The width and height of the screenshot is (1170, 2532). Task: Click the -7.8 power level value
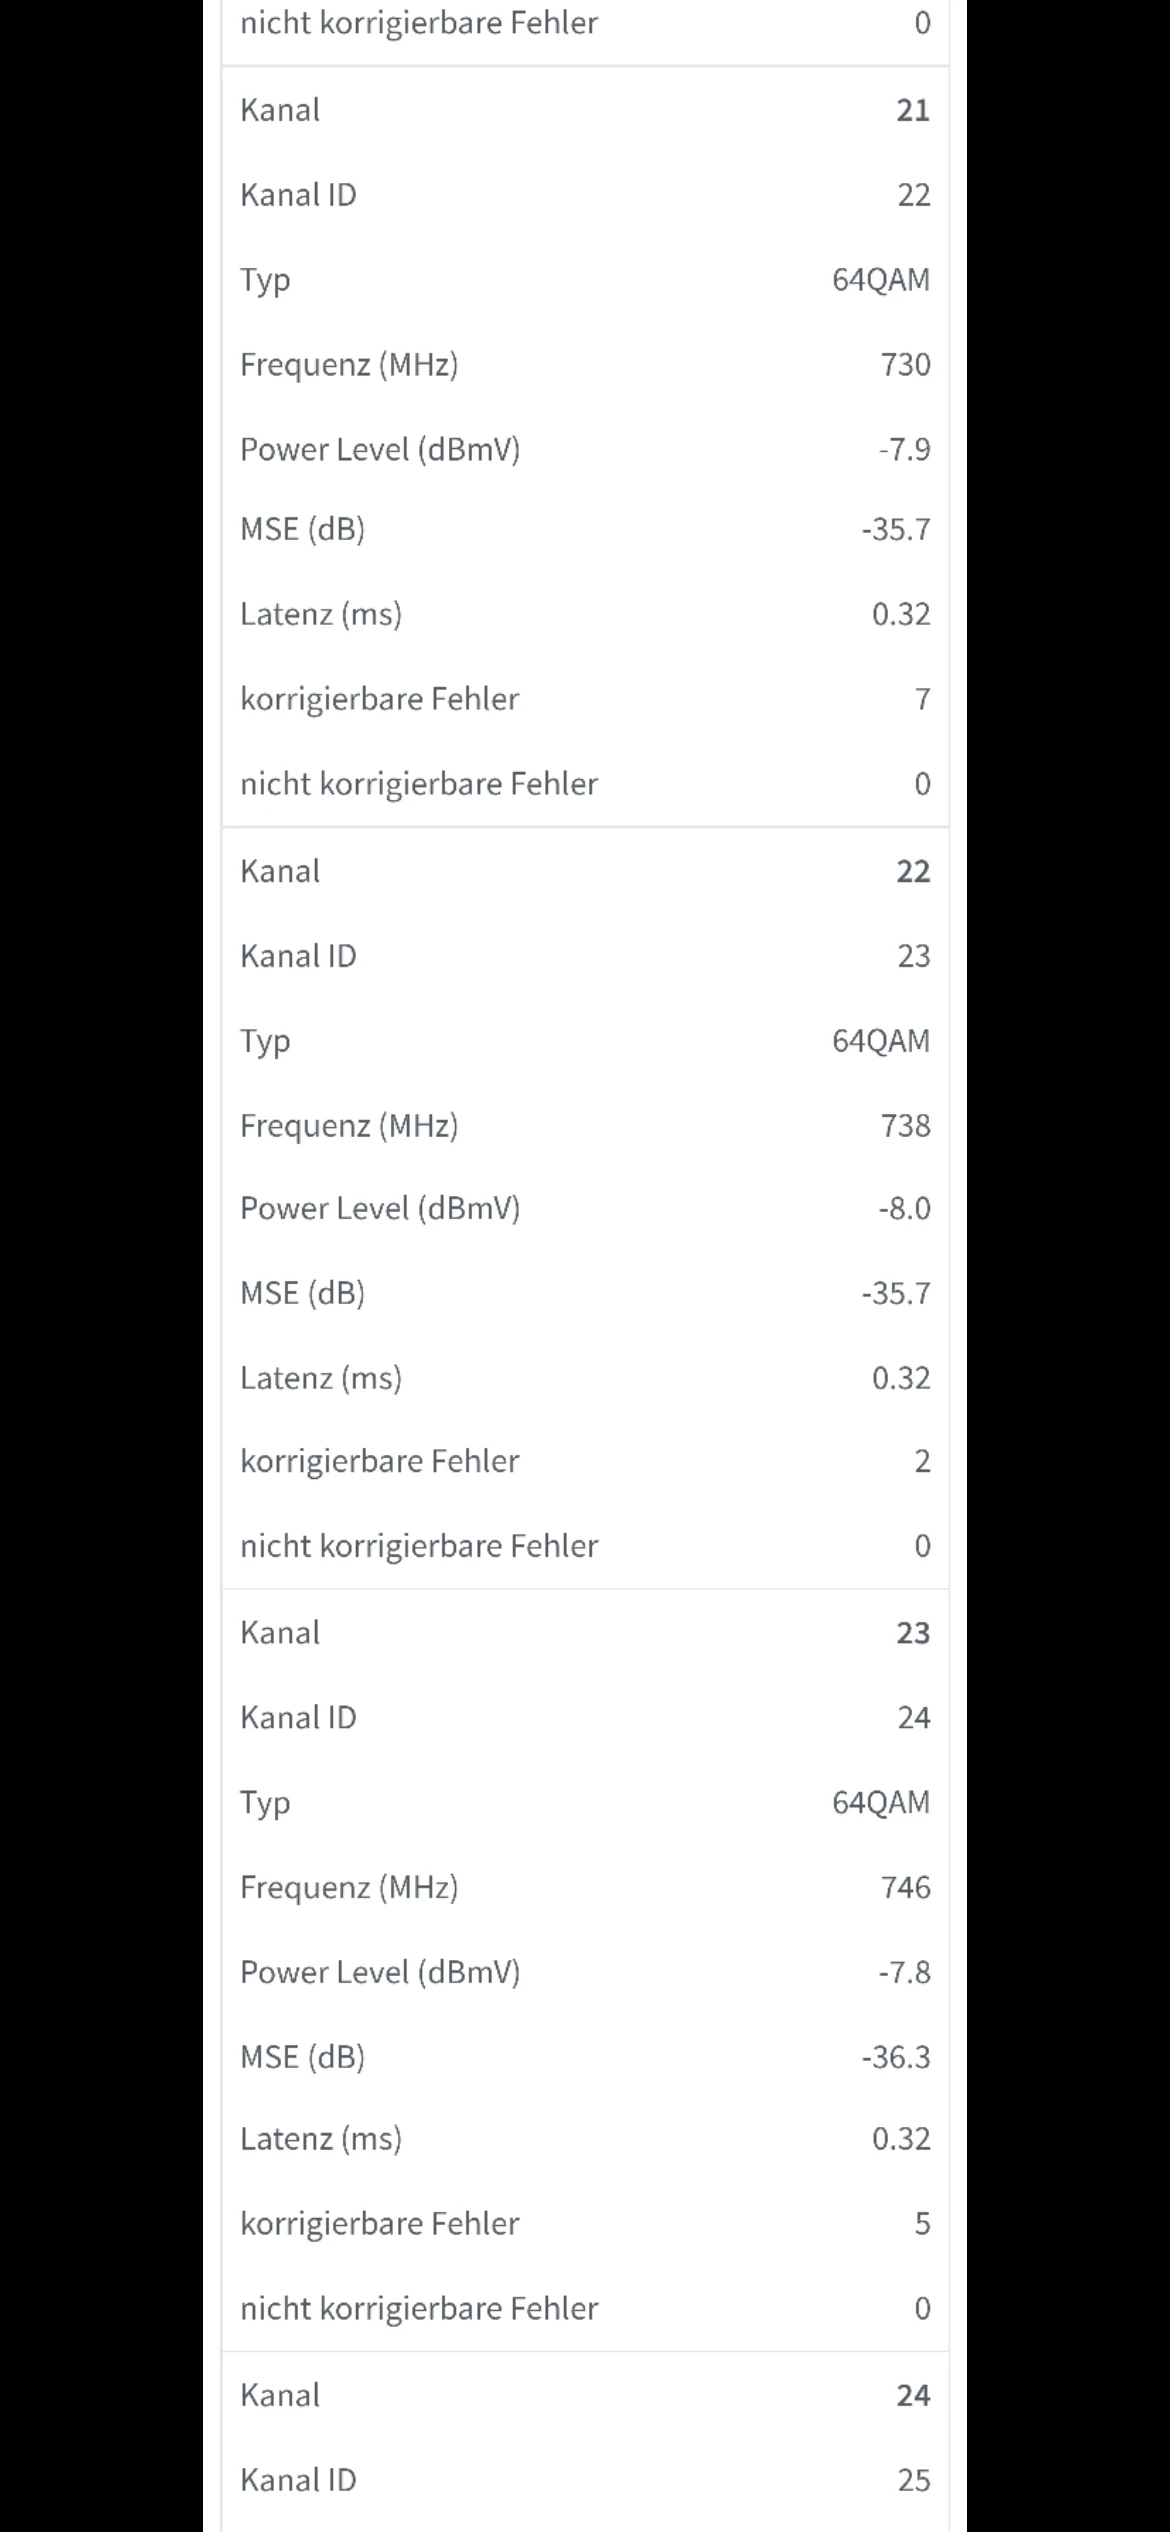904,1972
